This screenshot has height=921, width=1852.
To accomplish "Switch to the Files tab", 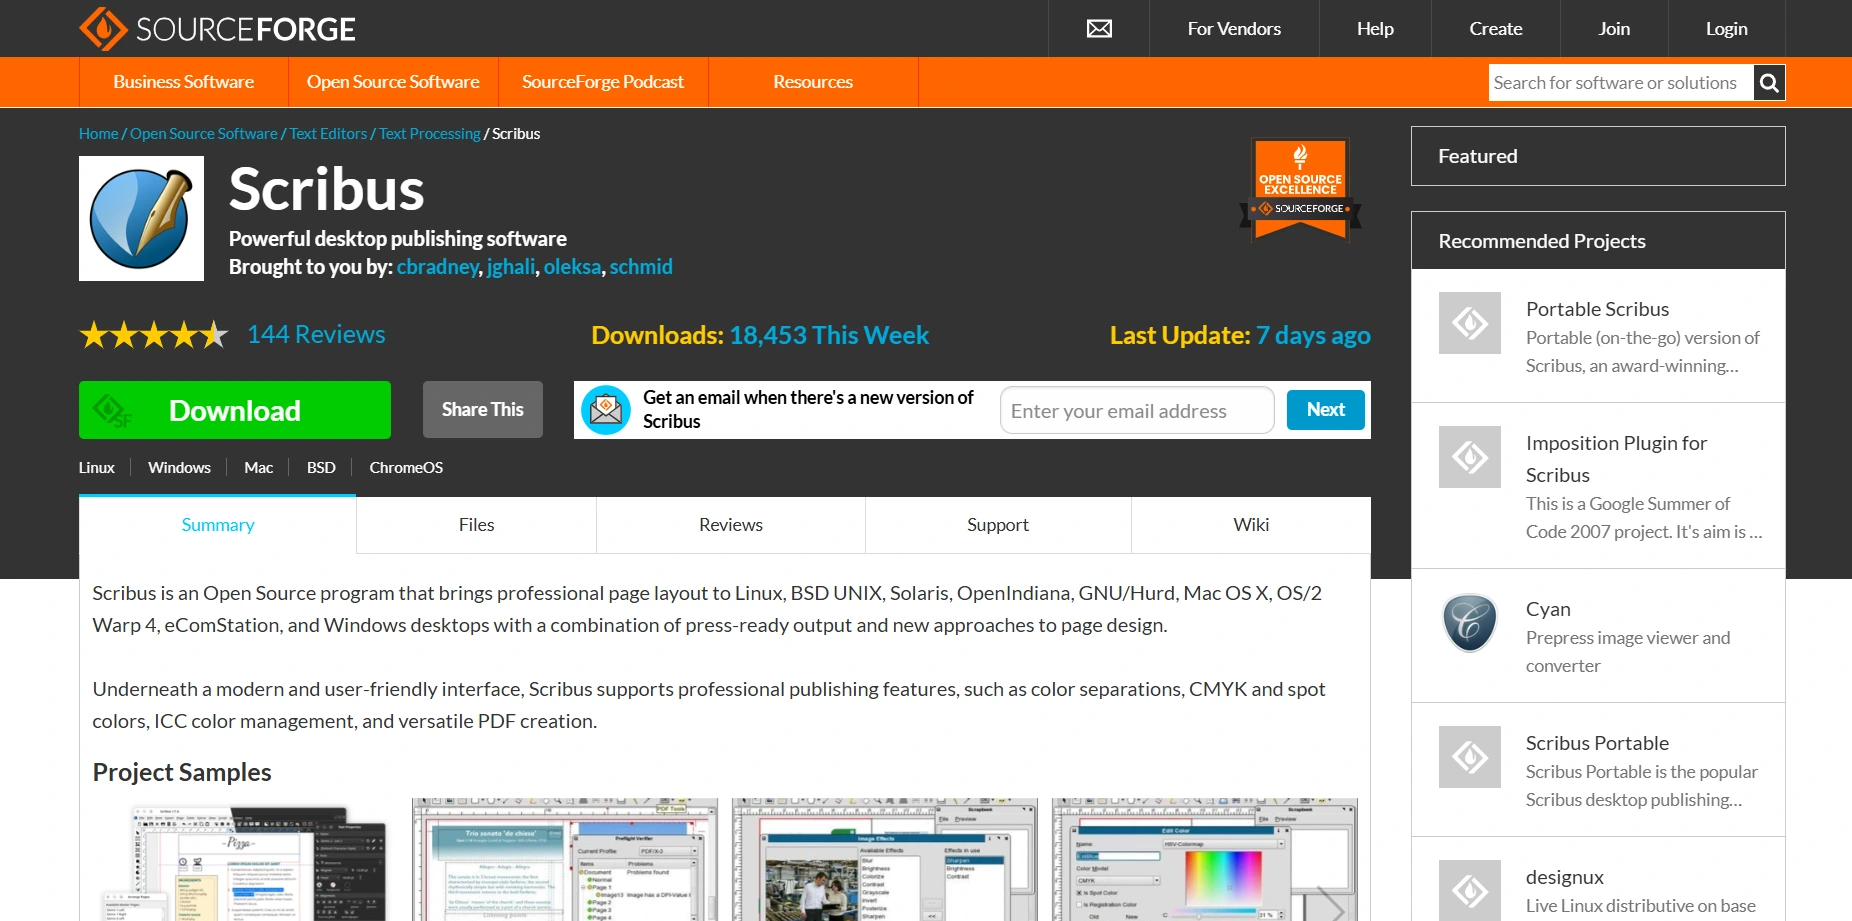I will click(476, 525).
